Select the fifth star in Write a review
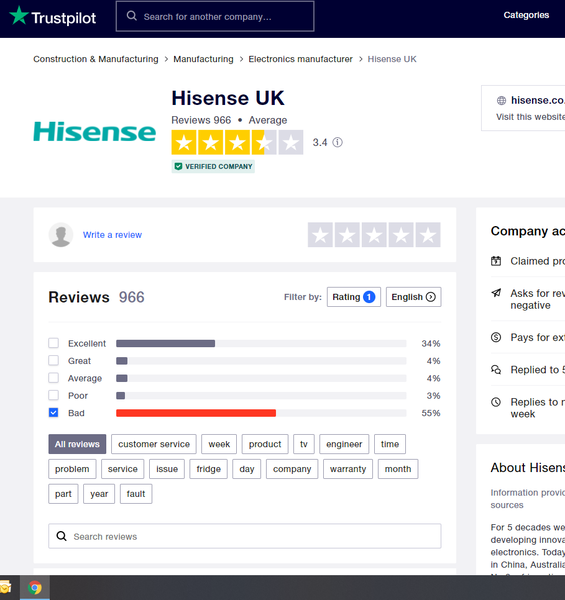The height and width of the screenshot is (600, 565). coord(428,235)
